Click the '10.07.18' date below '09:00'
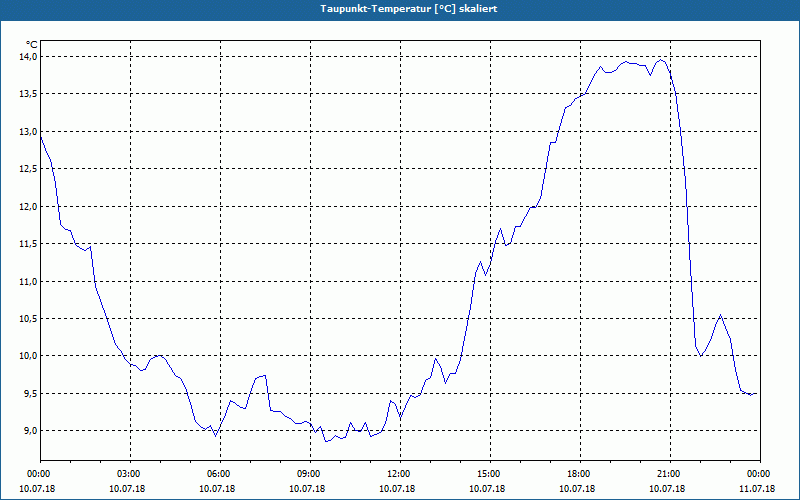The width and height of the screenshot is (800, 500). 308,489
